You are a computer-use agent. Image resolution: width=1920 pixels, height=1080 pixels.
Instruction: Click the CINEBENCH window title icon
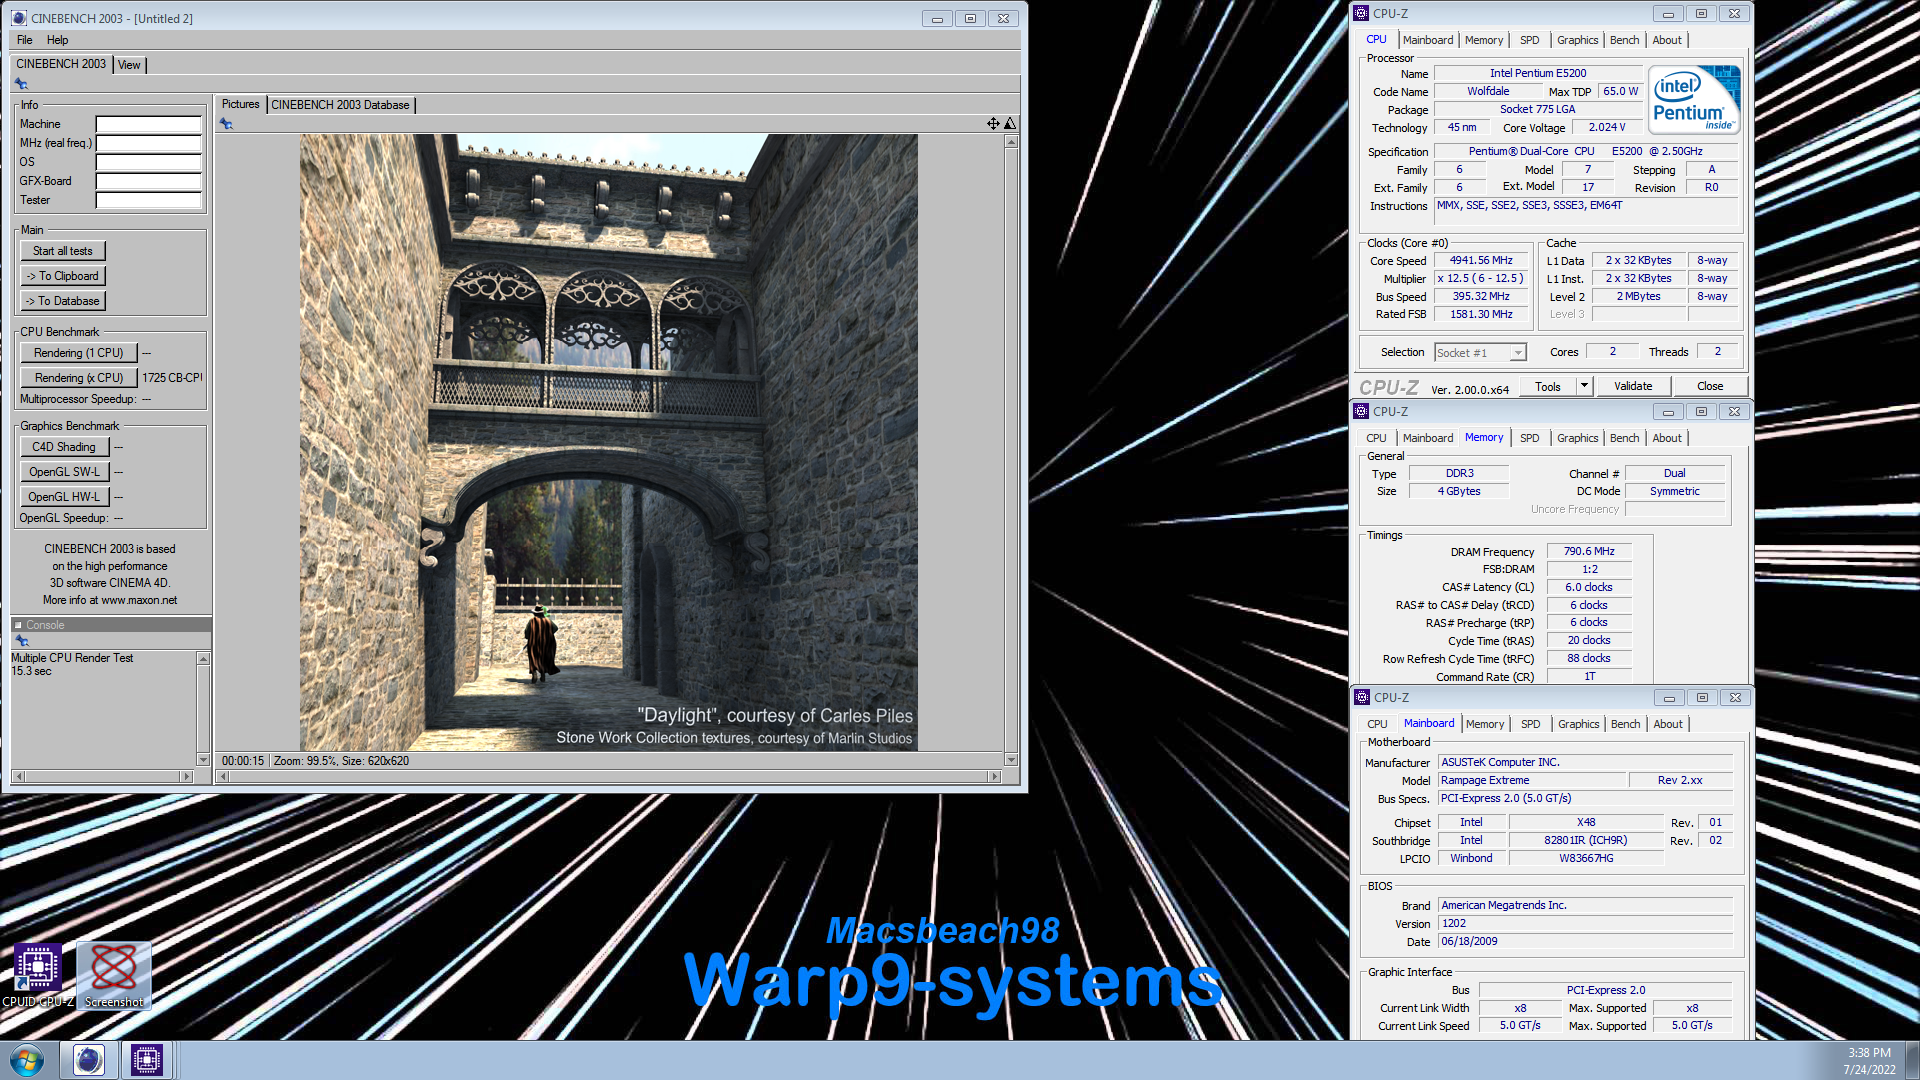[19, 18]
